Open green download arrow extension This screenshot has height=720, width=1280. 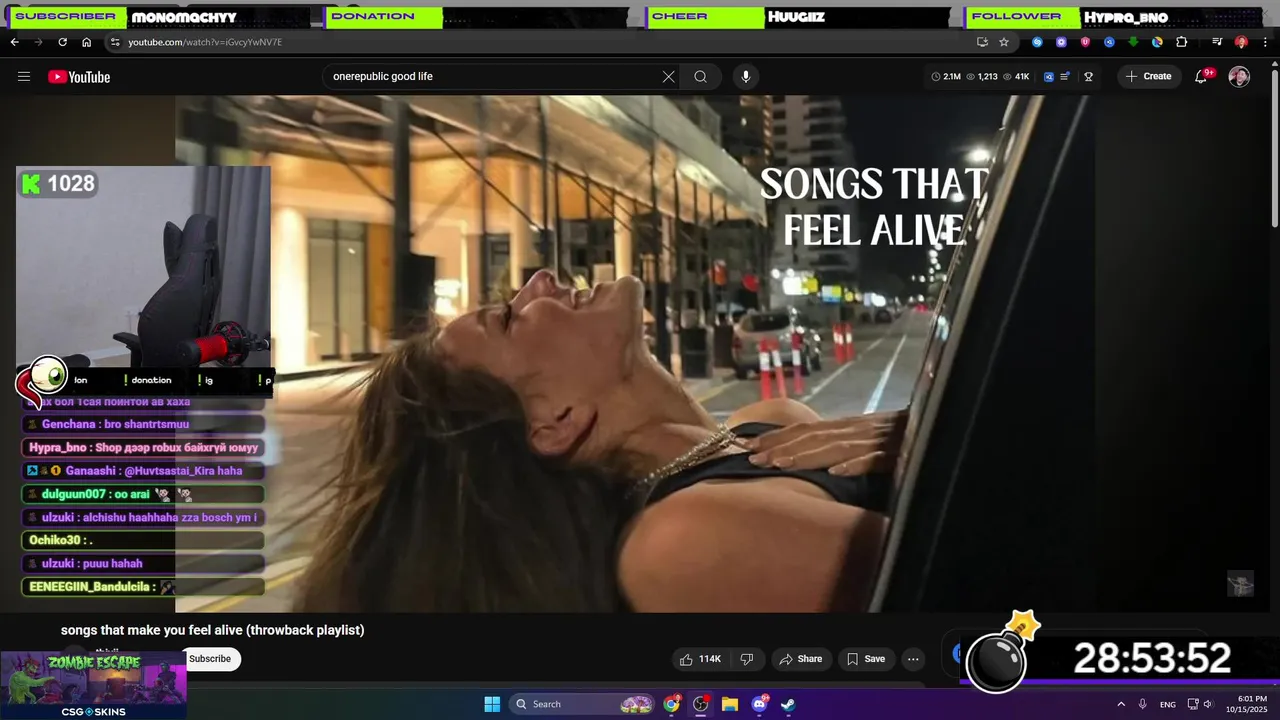[1133, 42]
